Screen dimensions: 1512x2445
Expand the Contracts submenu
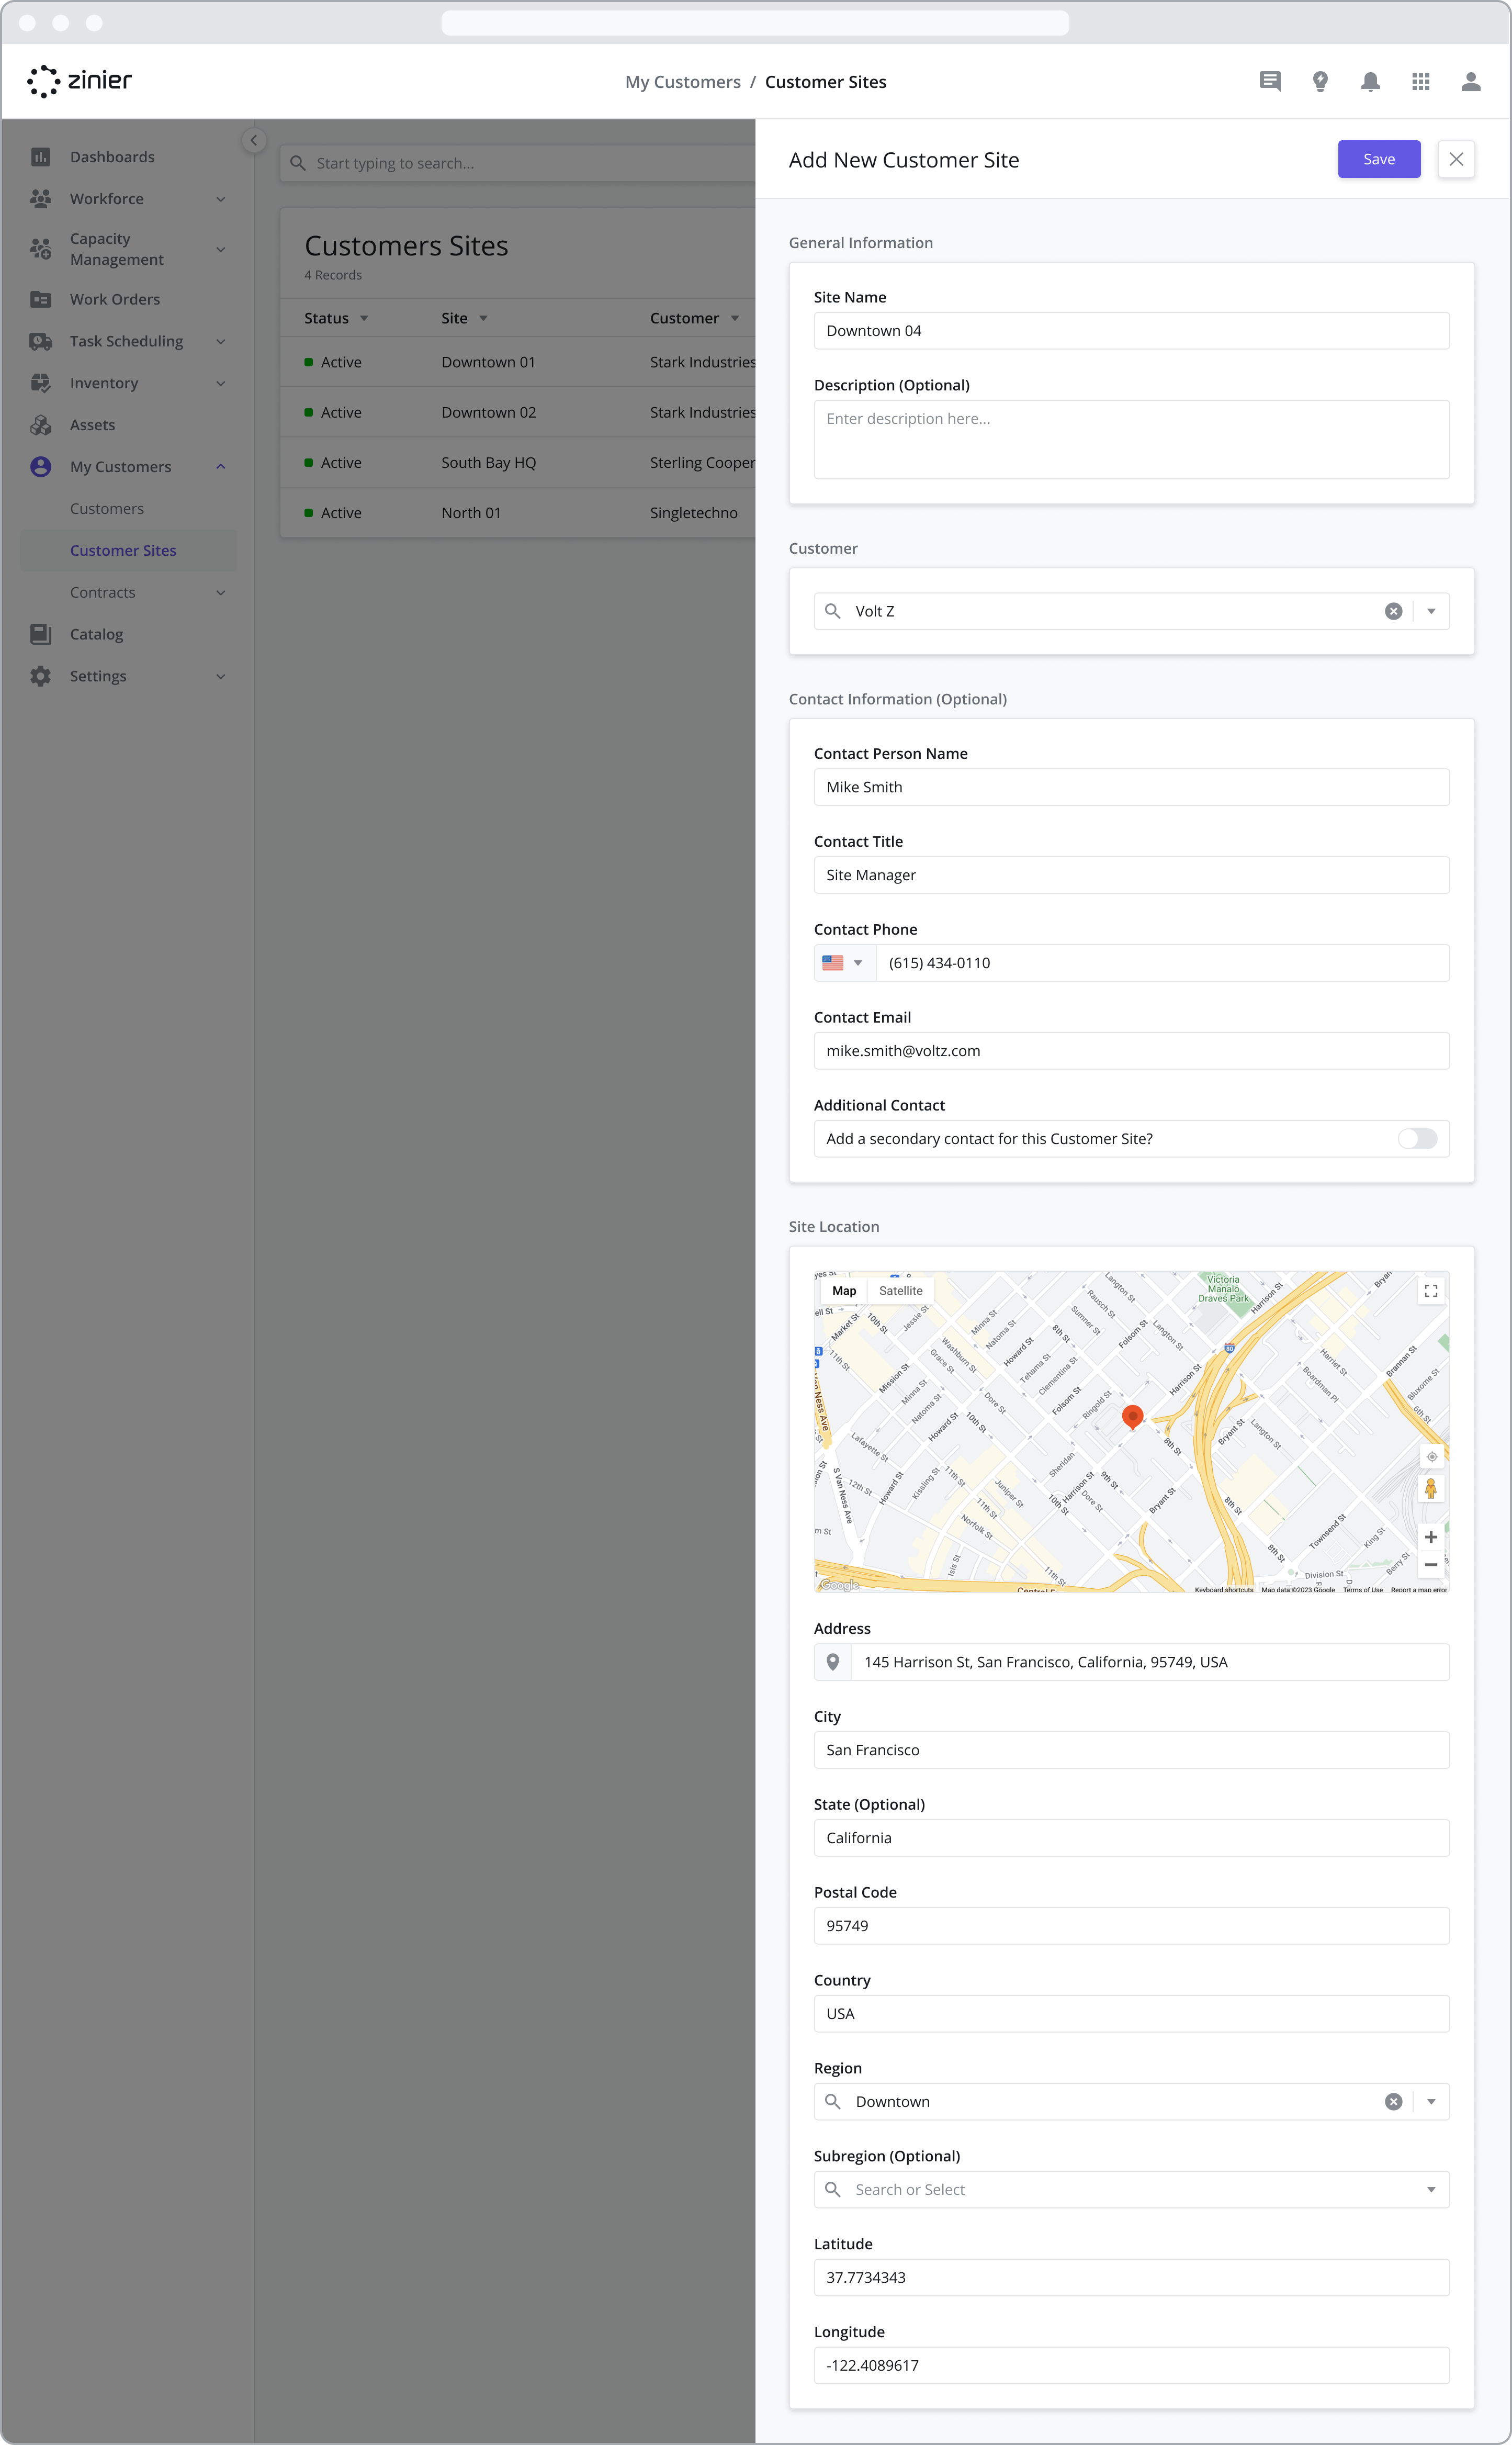coord(221,593)
